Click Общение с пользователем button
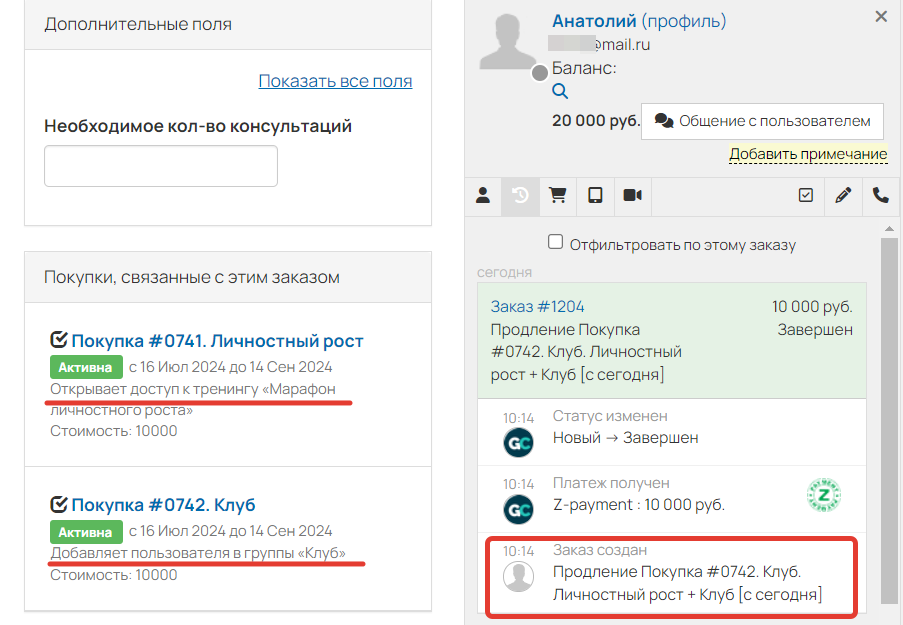The height and width of the screenshot is (625, 903). [762, 121]
